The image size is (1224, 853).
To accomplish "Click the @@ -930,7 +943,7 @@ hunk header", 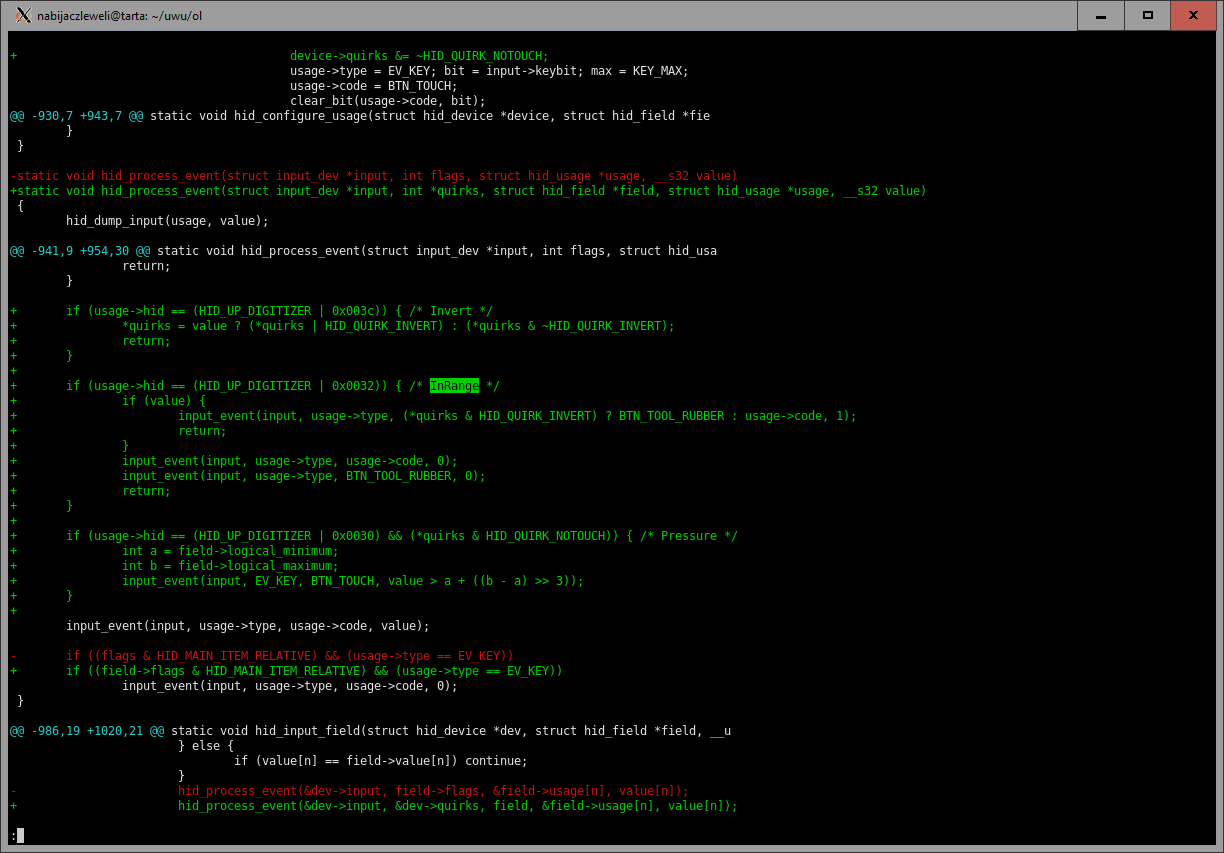I will point(76,116).
